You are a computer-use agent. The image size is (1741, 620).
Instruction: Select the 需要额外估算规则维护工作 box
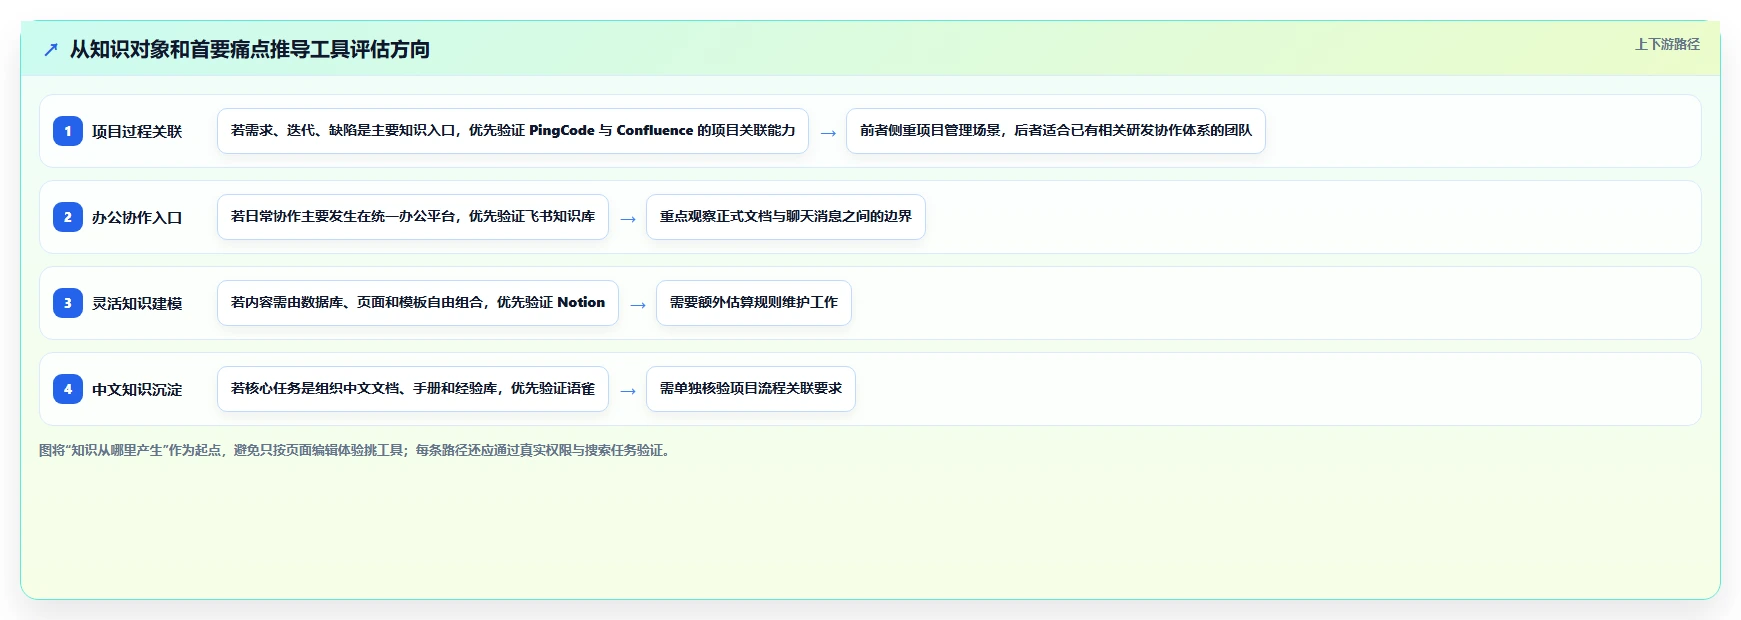754,303
